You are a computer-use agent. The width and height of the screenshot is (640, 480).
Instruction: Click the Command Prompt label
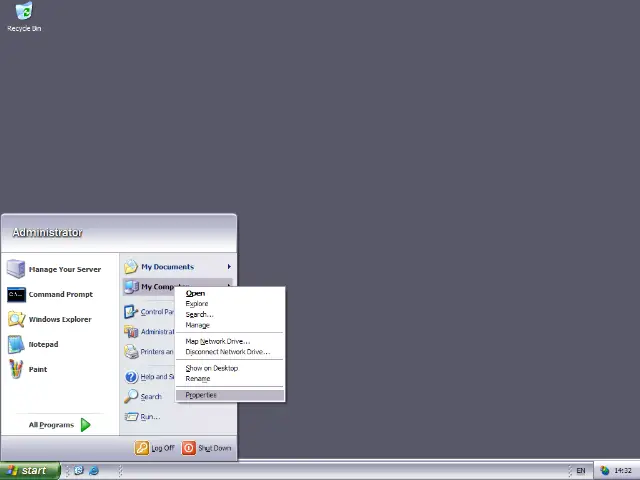(60, 294)
